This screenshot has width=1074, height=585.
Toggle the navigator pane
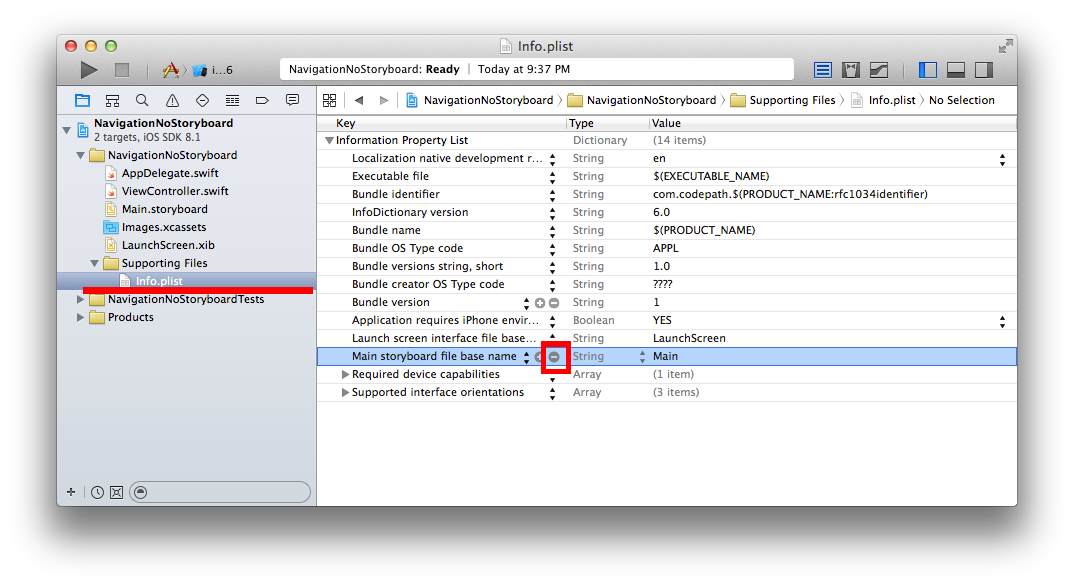pyautogui.click(x=927, y=70)
